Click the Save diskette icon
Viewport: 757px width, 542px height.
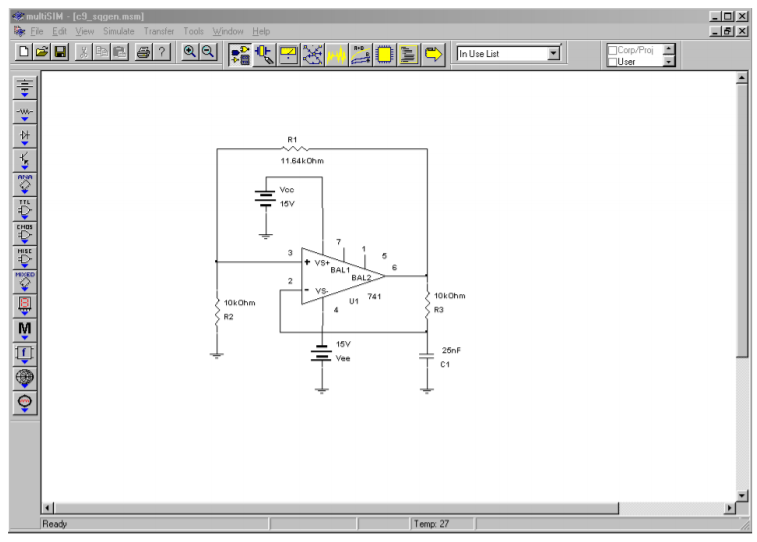(60, 53)
